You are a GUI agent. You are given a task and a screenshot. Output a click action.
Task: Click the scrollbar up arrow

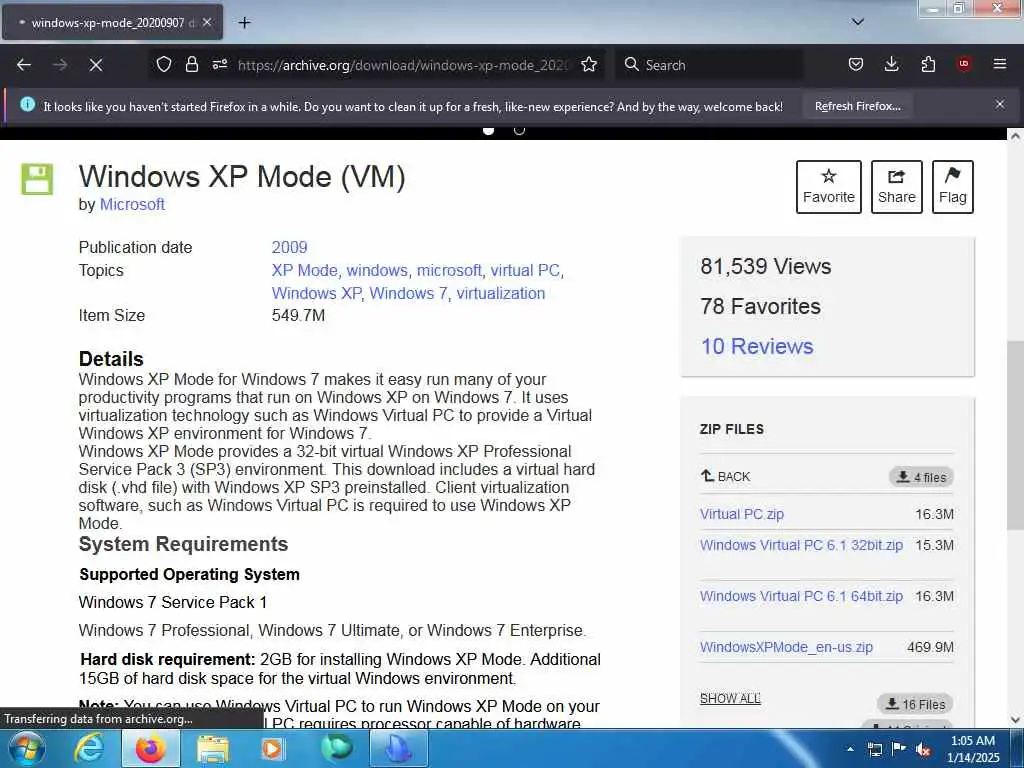pos(1015,135)
